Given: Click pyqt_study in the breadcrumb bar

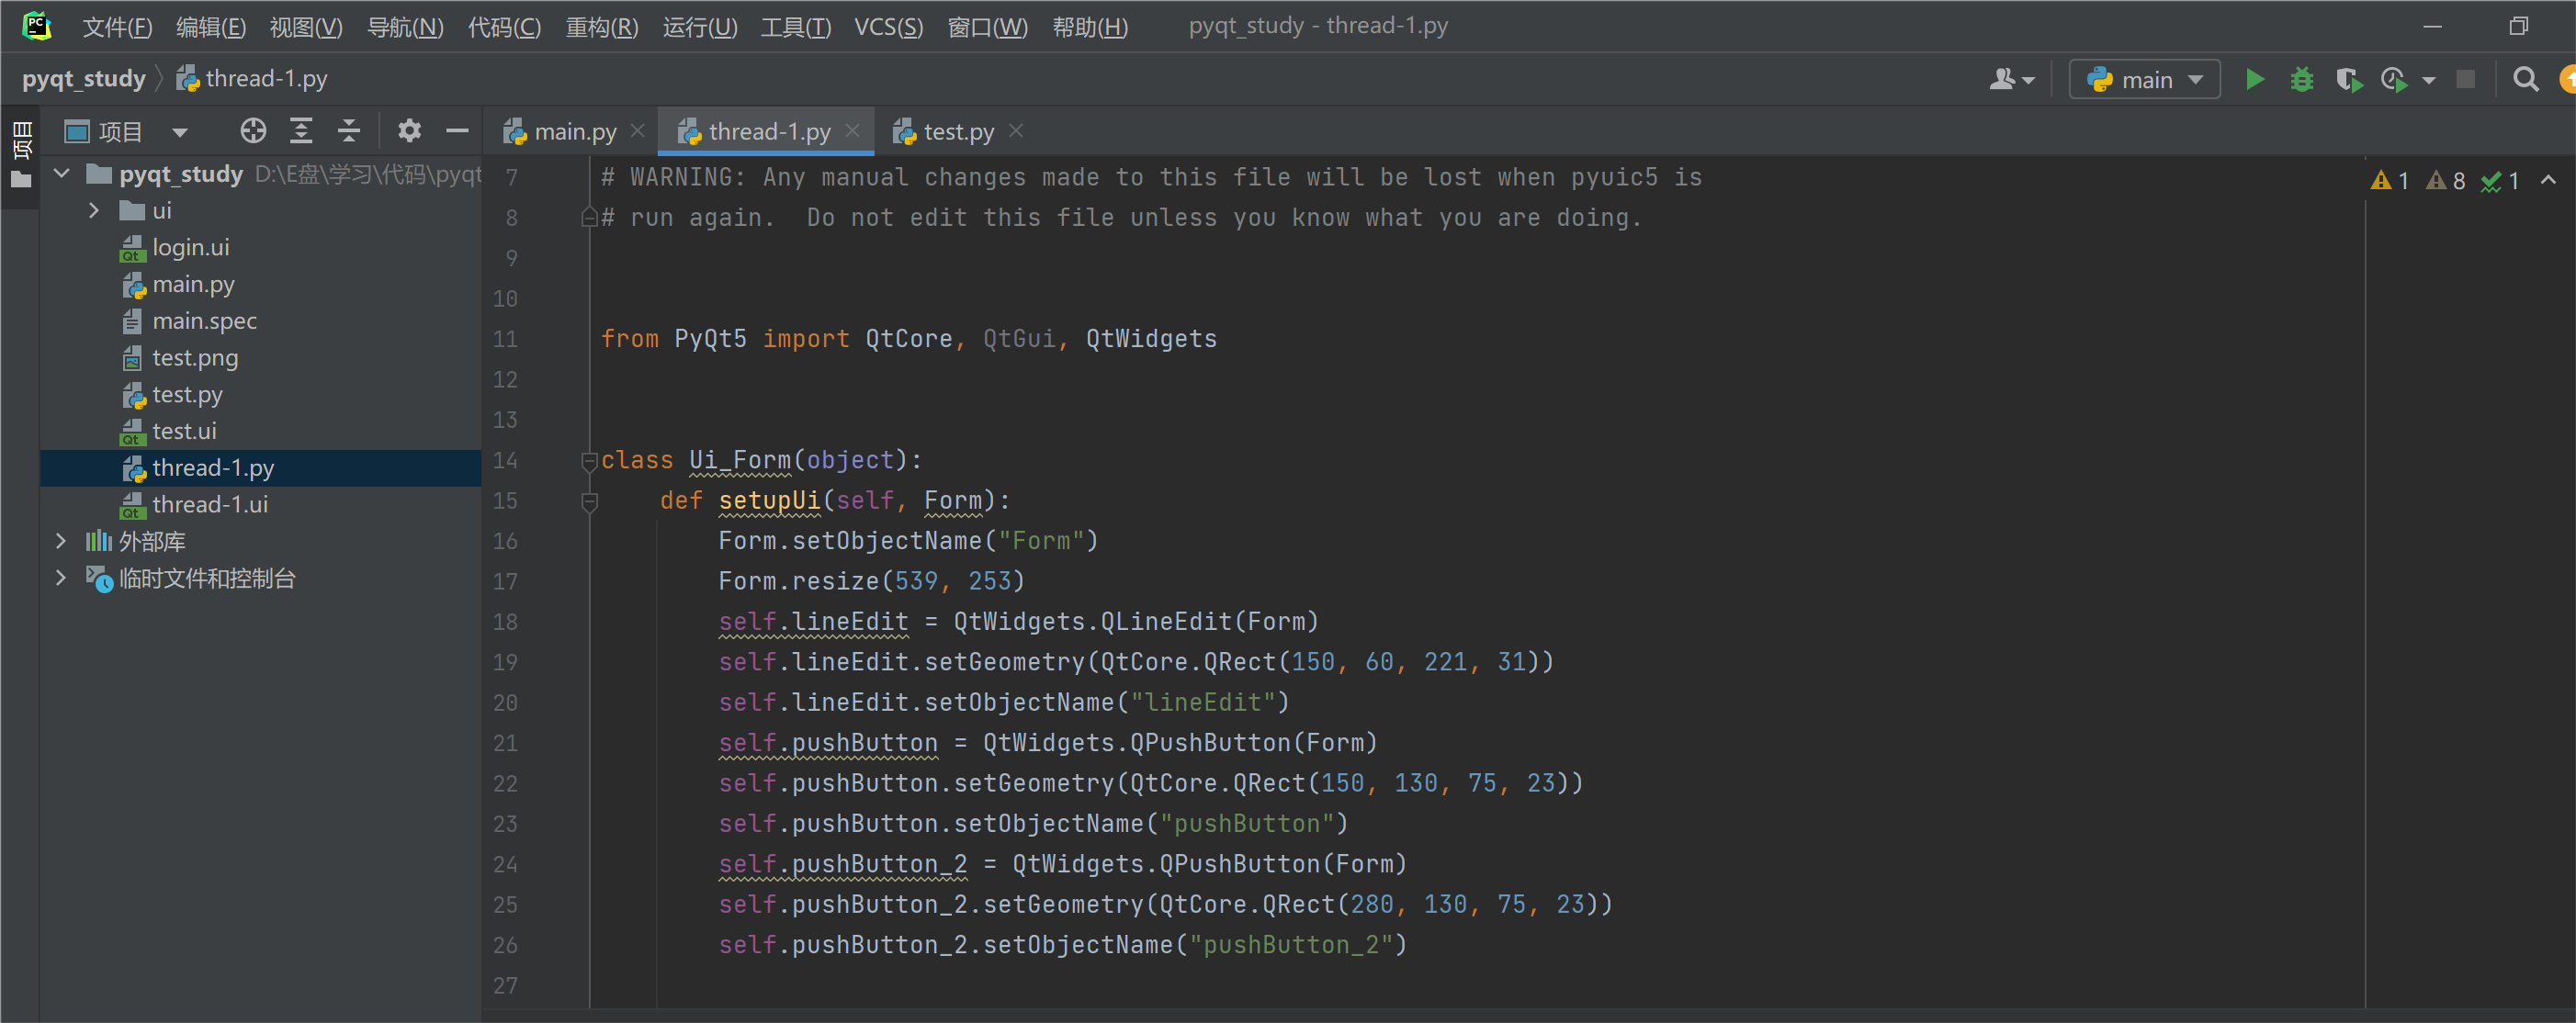Looking at the screenshot, I should 84,79.
